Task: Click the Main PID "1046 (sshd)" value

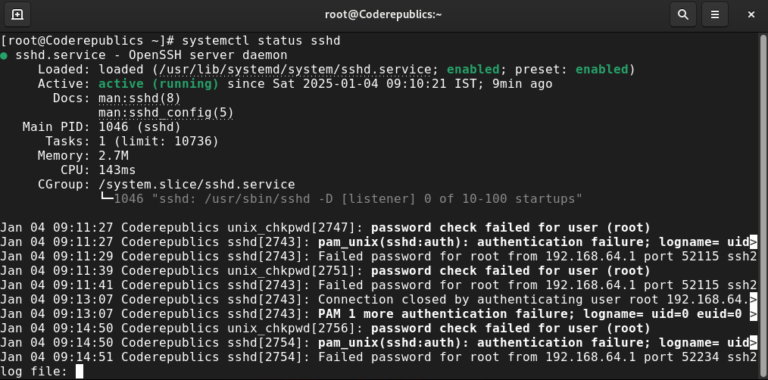Action: (x=140, y=127)
